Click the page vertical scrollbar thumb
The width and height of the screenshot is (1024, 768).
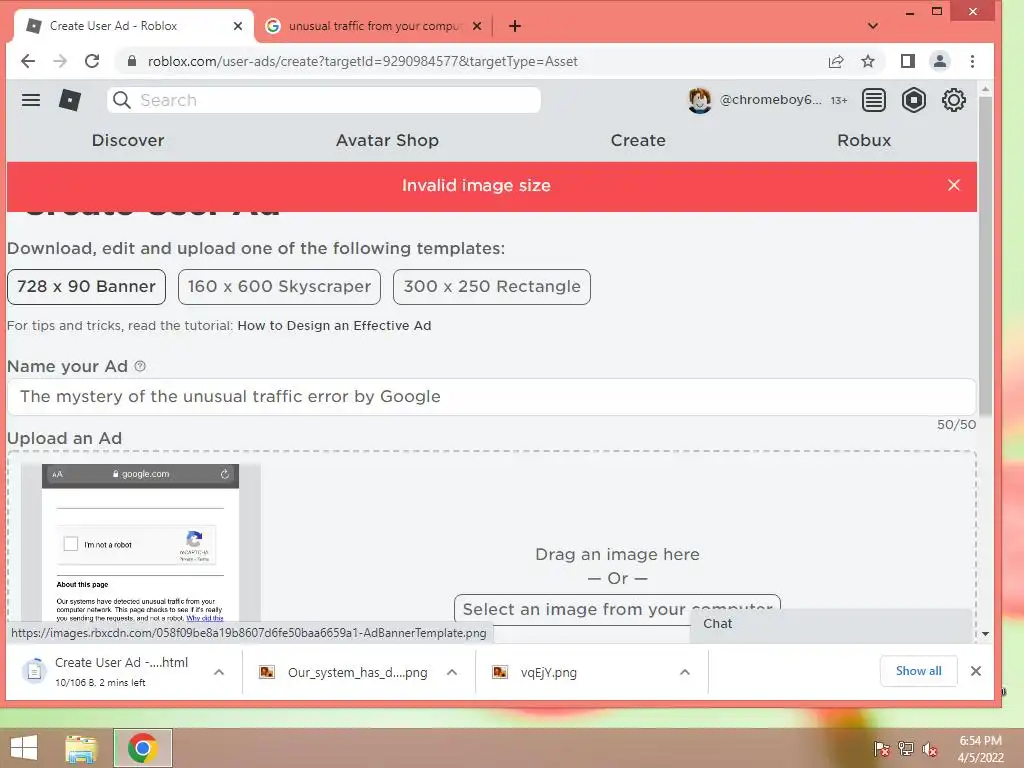pos(985,255)
